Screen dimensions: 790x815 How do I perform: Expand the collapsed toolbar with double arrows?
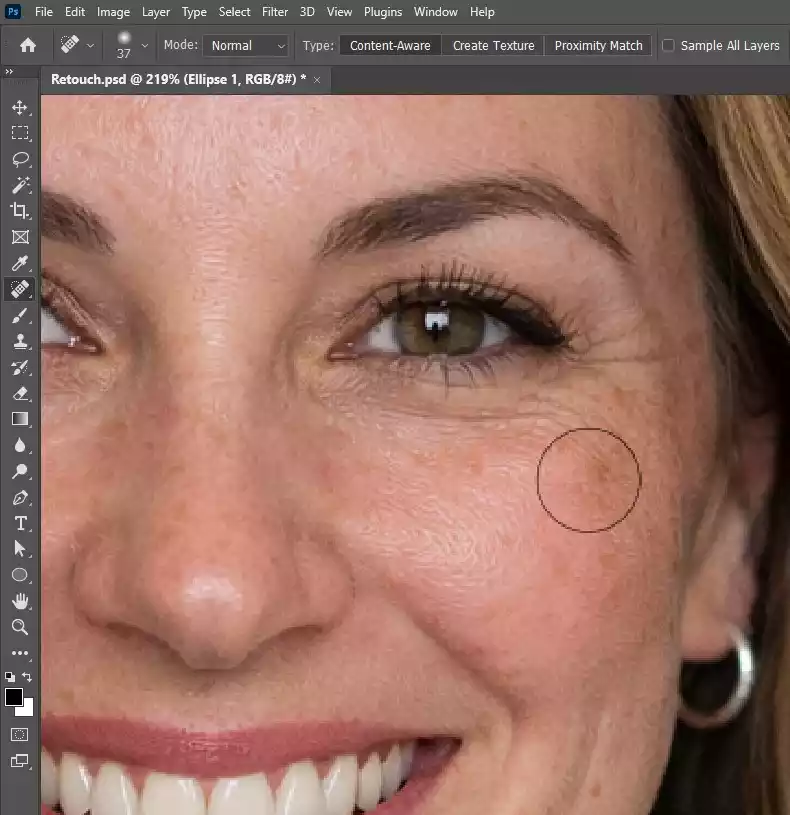point(9,72)
